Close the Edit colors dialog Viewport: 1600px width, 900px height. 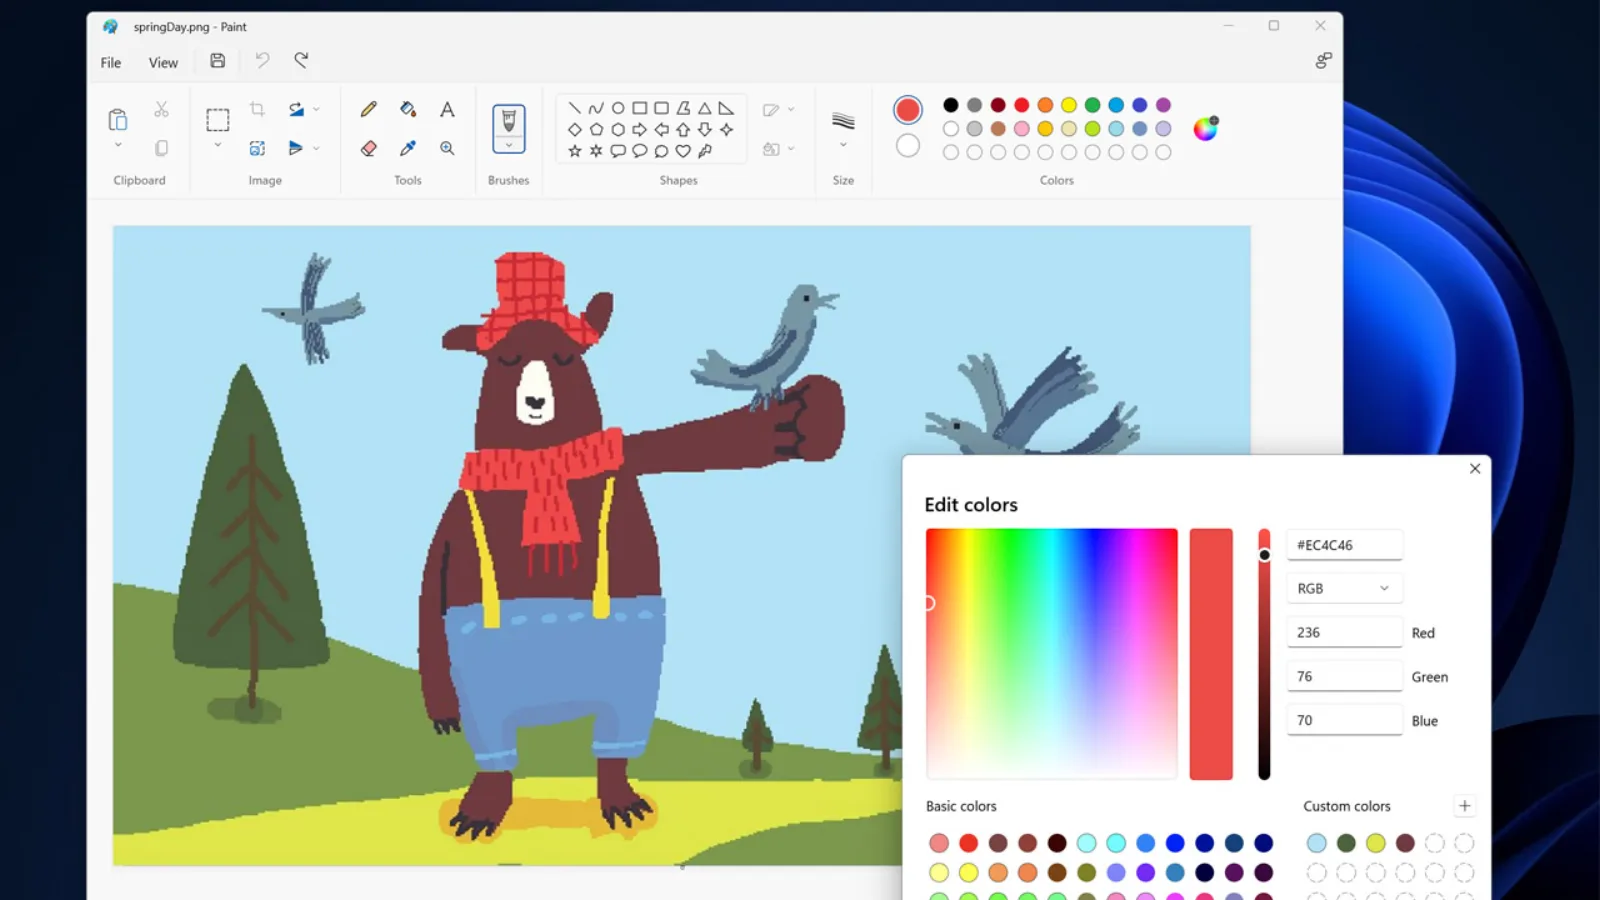pos(1475,468)
